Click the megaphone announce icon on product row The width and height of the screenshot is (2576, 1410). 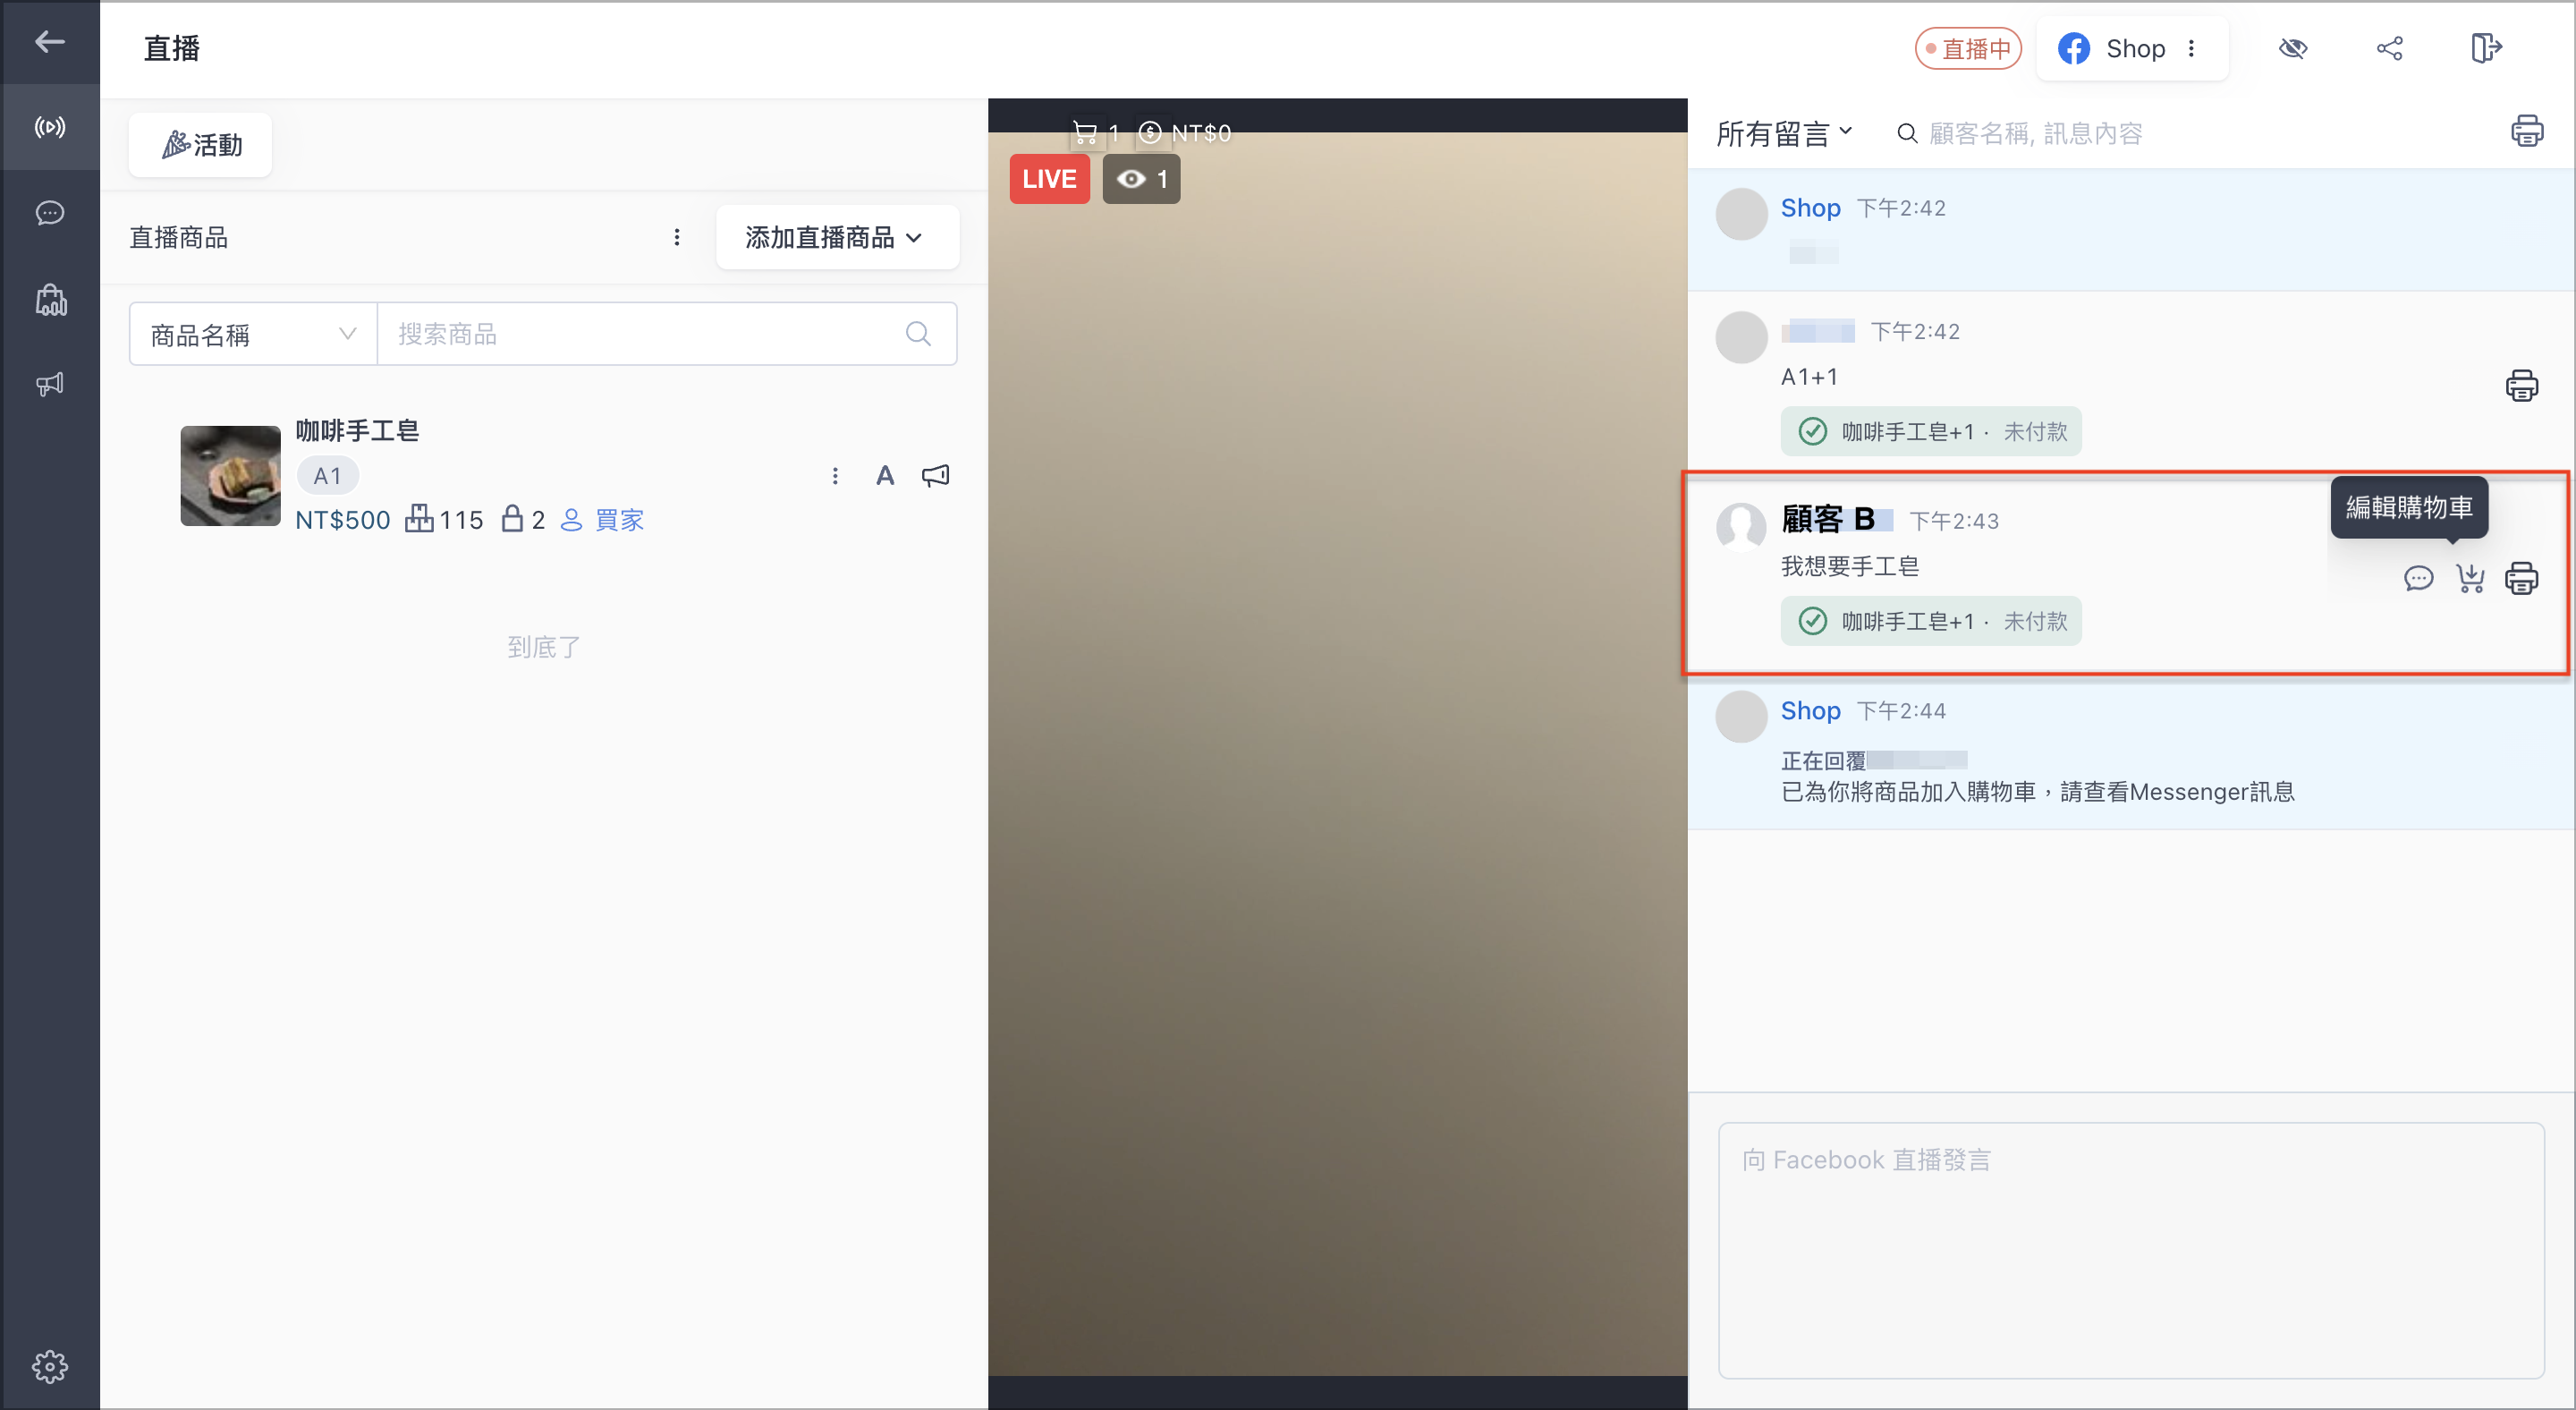click(936, 476)
